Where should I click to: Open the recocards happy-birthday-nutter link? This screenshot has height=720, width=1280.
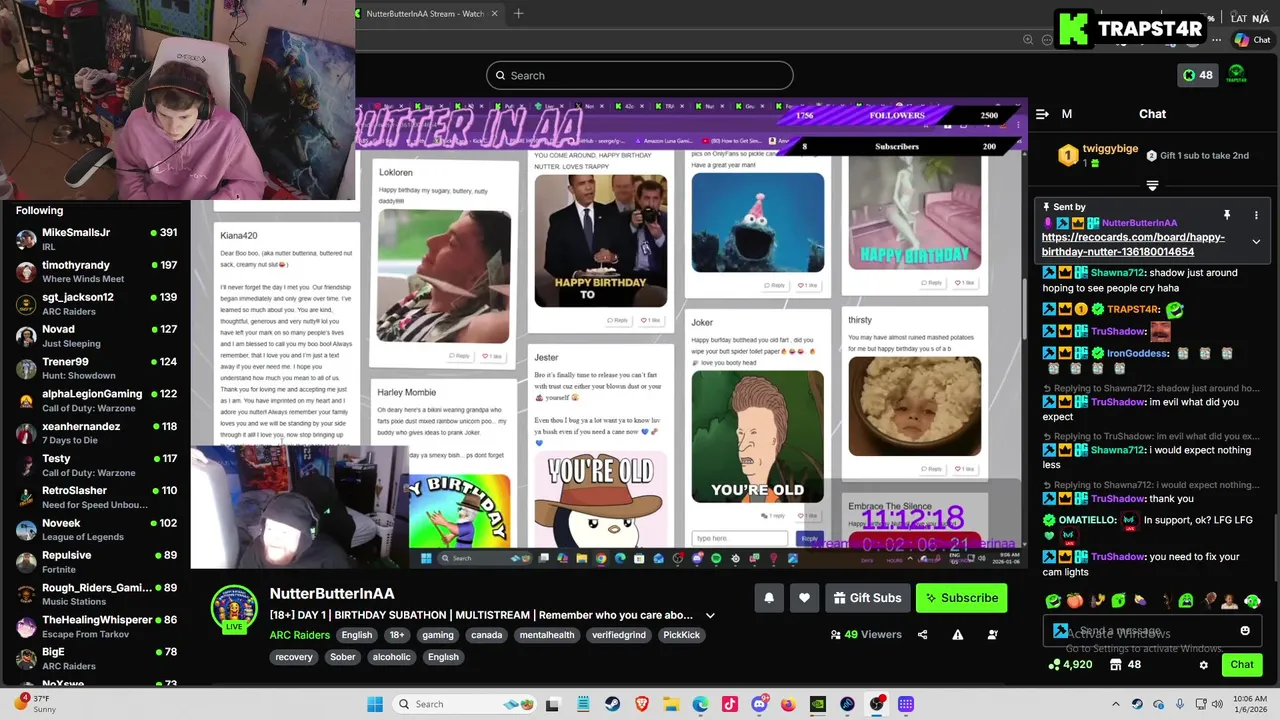click(x=1133, y=244)
